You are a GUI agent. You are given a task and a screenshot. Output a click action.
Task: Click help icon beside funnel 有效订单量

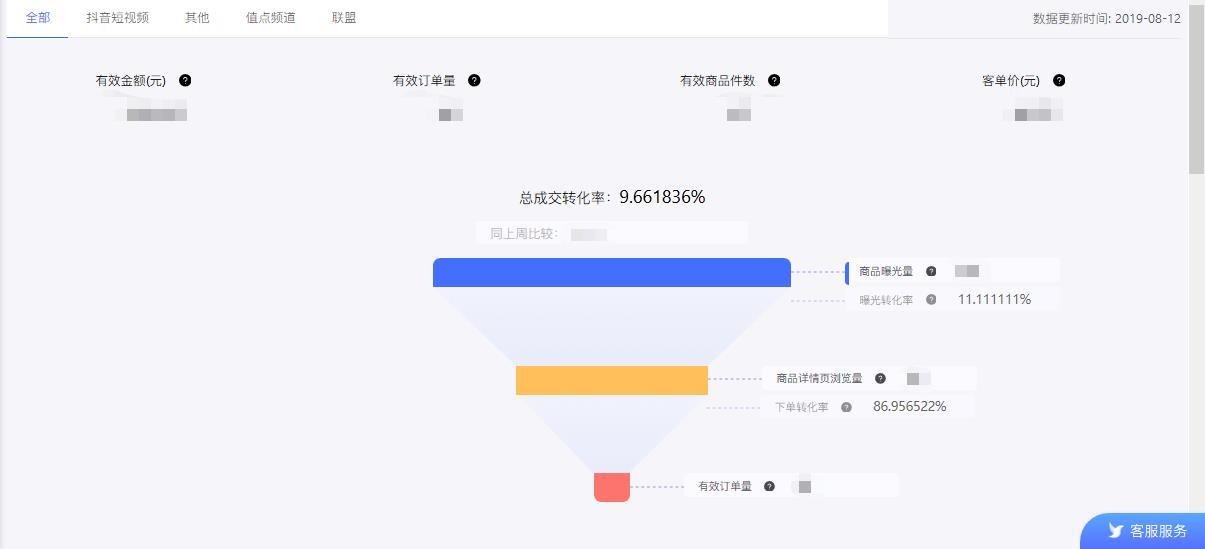[769, 486]
